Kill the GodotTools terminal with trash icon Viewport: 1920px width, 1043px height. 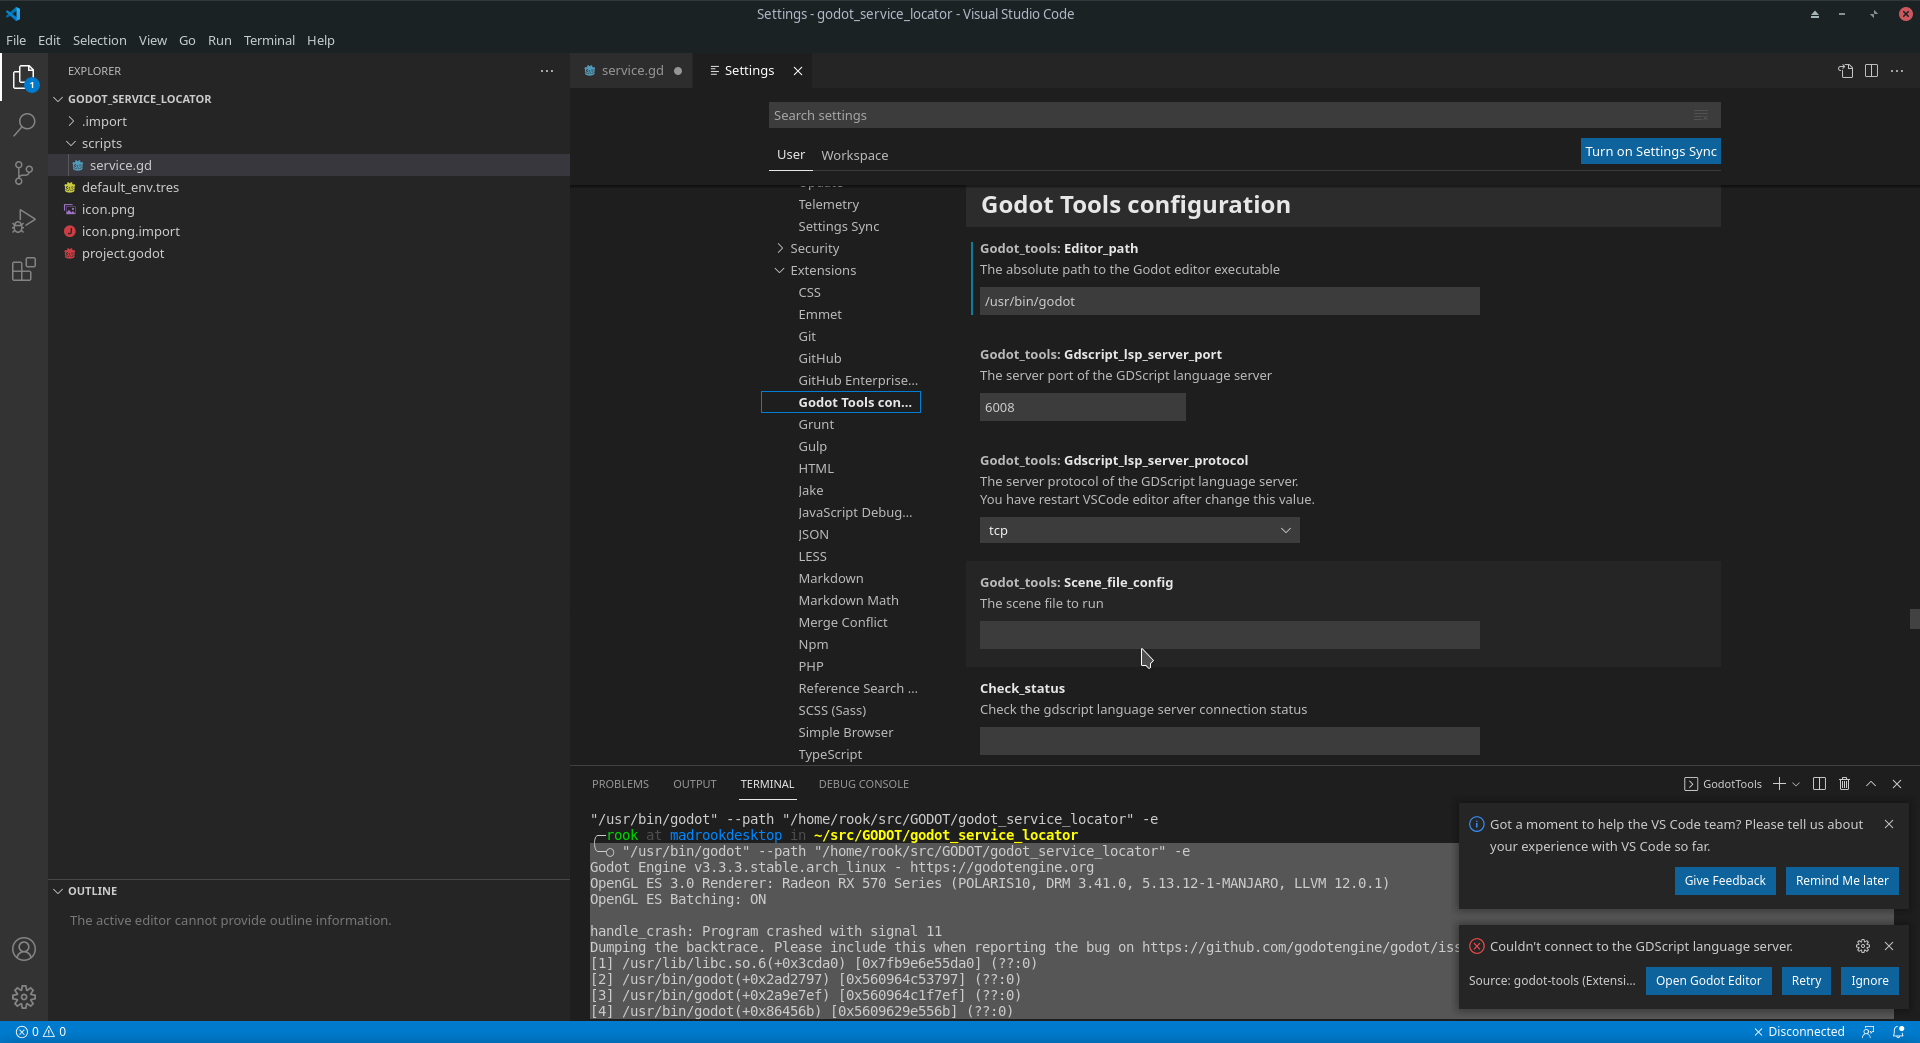tap(1844, 784)
